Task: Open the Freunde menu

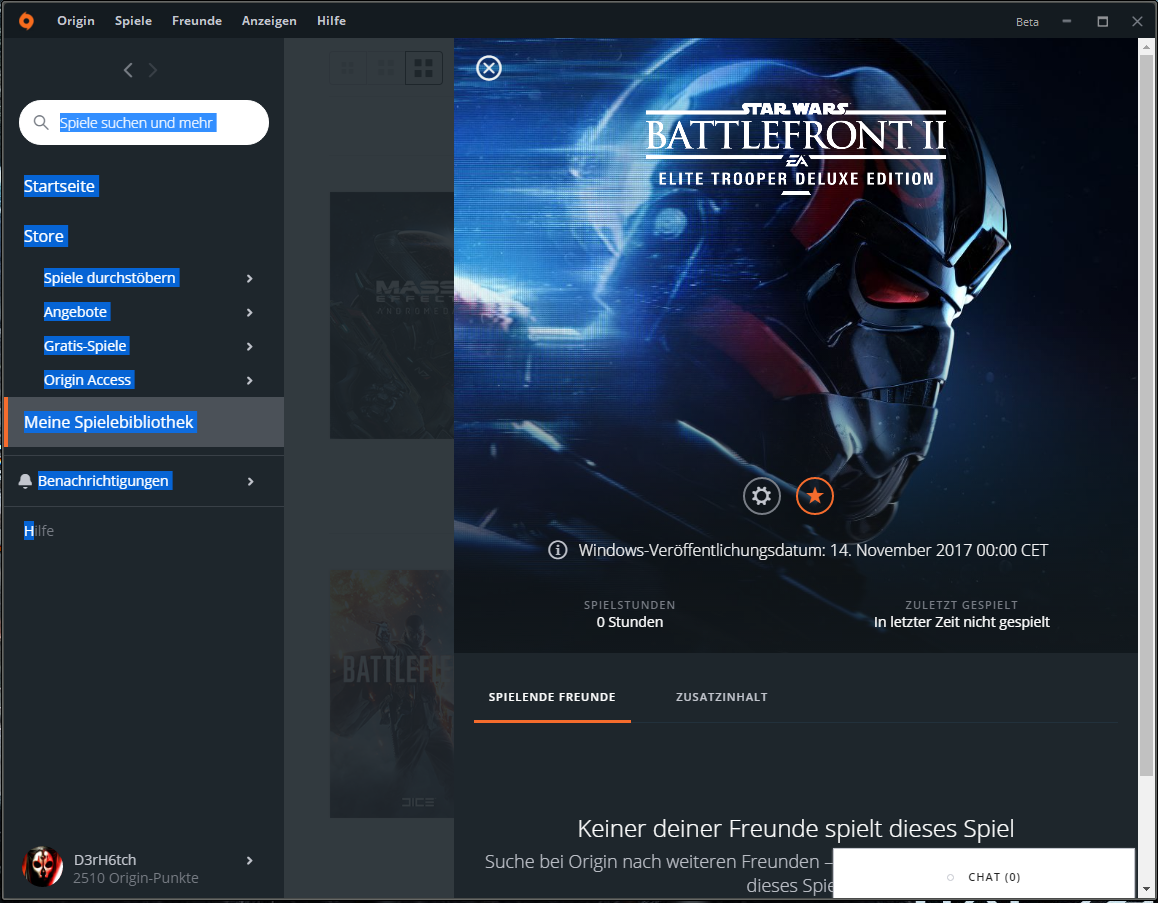Action: [x=197, y=21]
